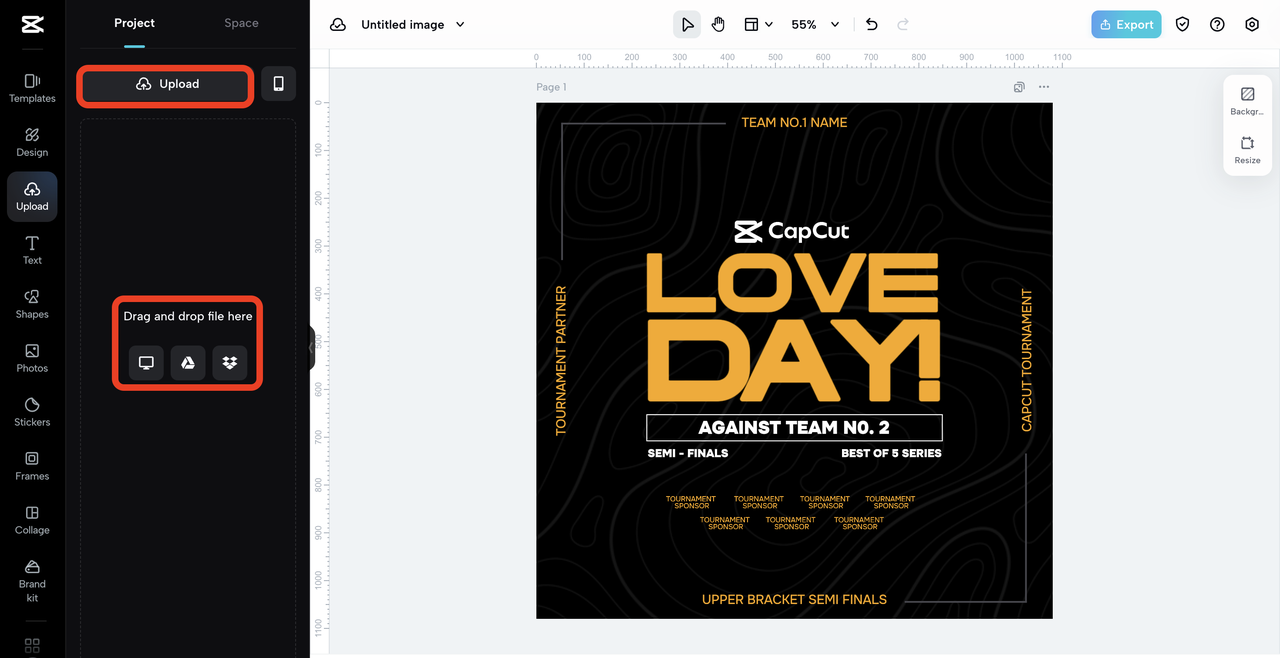
Task: Select the CAPCUT TOURNAMENT vertical text
Action: click(x=1027, y=360)
